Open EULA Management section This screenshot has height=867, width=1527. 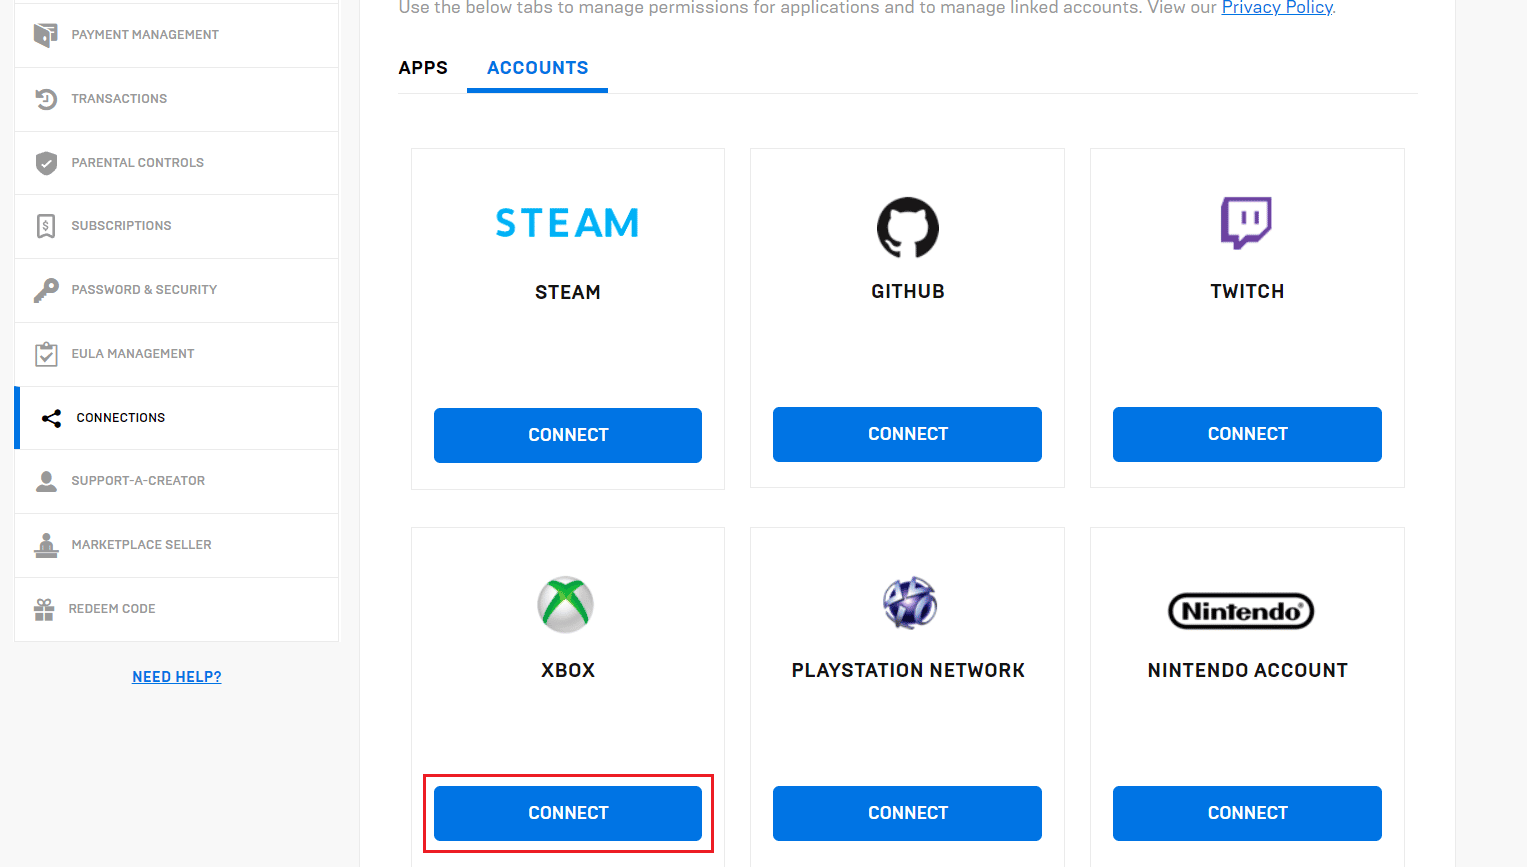coord(176,354)
